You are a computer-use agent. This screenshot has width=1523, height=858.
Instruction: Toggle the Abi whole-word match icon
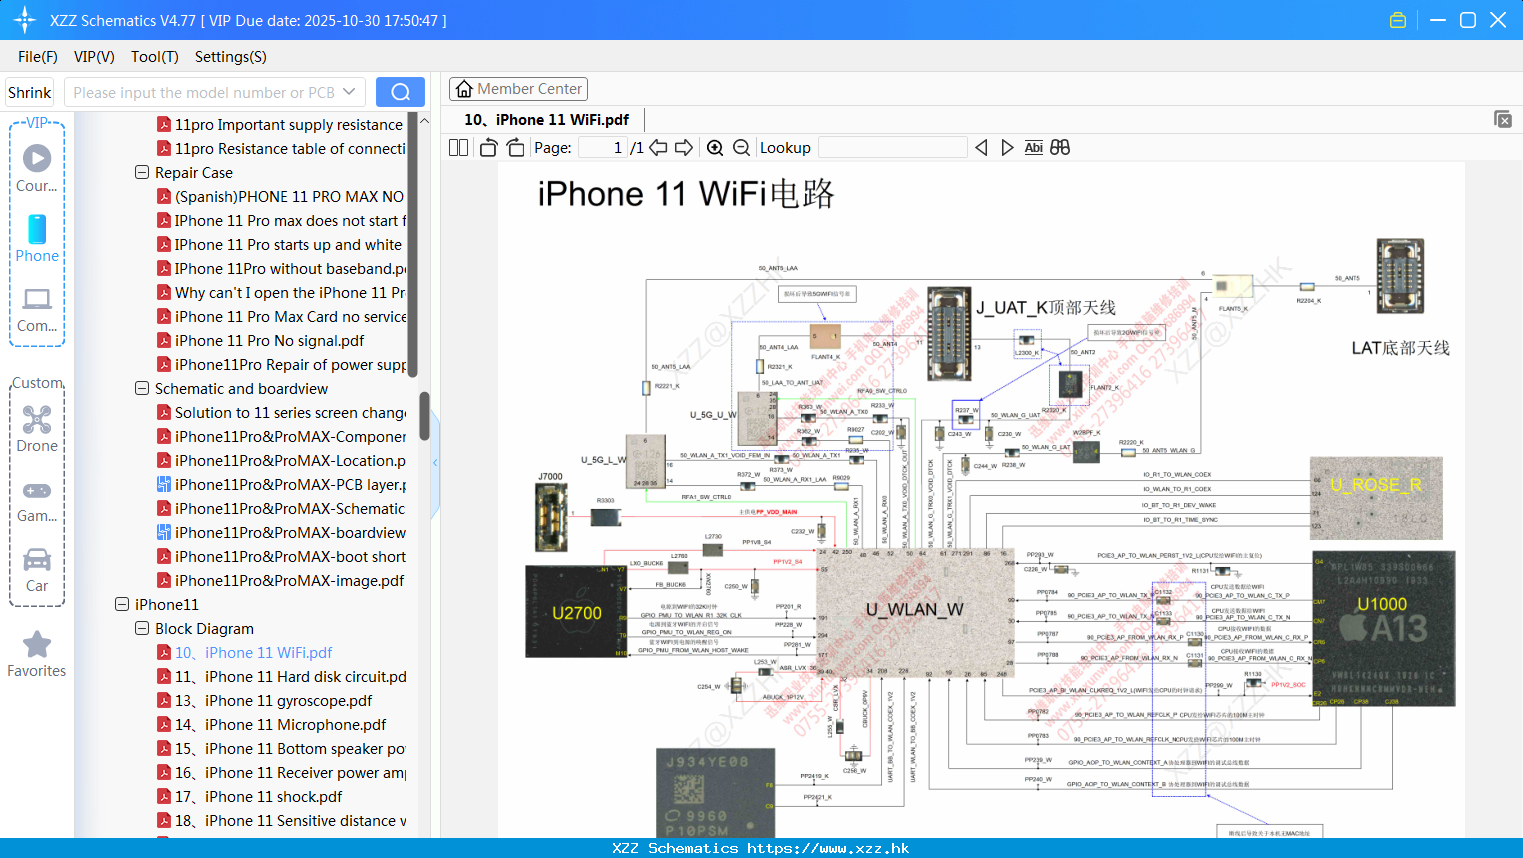(x=1034, y=148)
